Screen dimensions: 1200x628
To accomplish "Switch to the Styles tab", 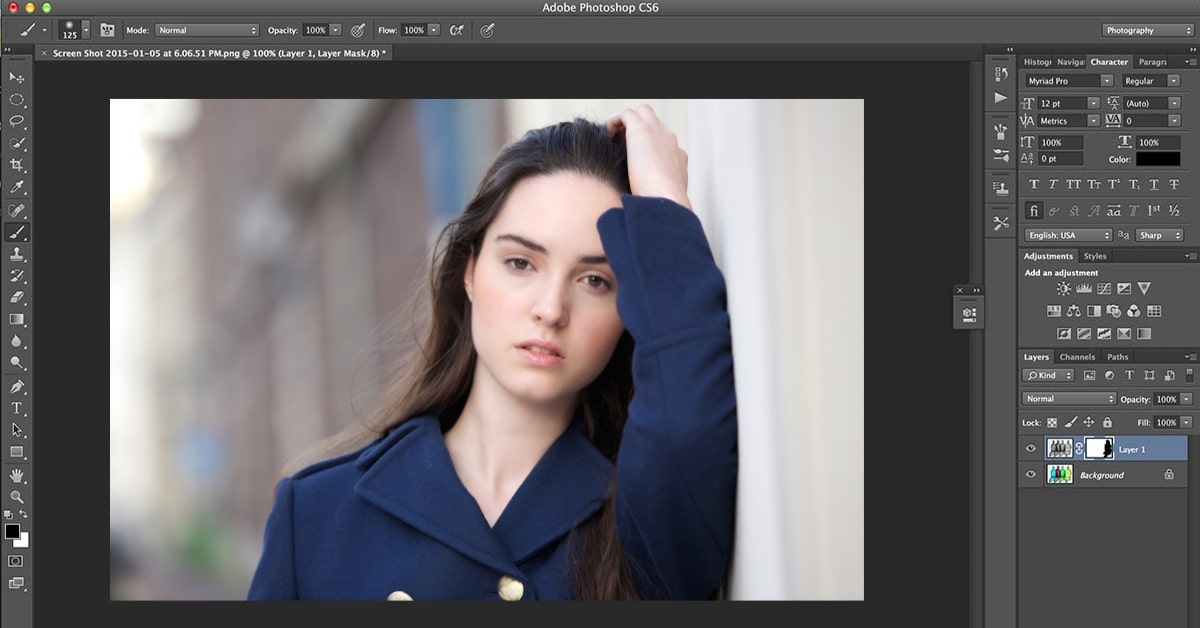I will click(x=1095, y=256).
